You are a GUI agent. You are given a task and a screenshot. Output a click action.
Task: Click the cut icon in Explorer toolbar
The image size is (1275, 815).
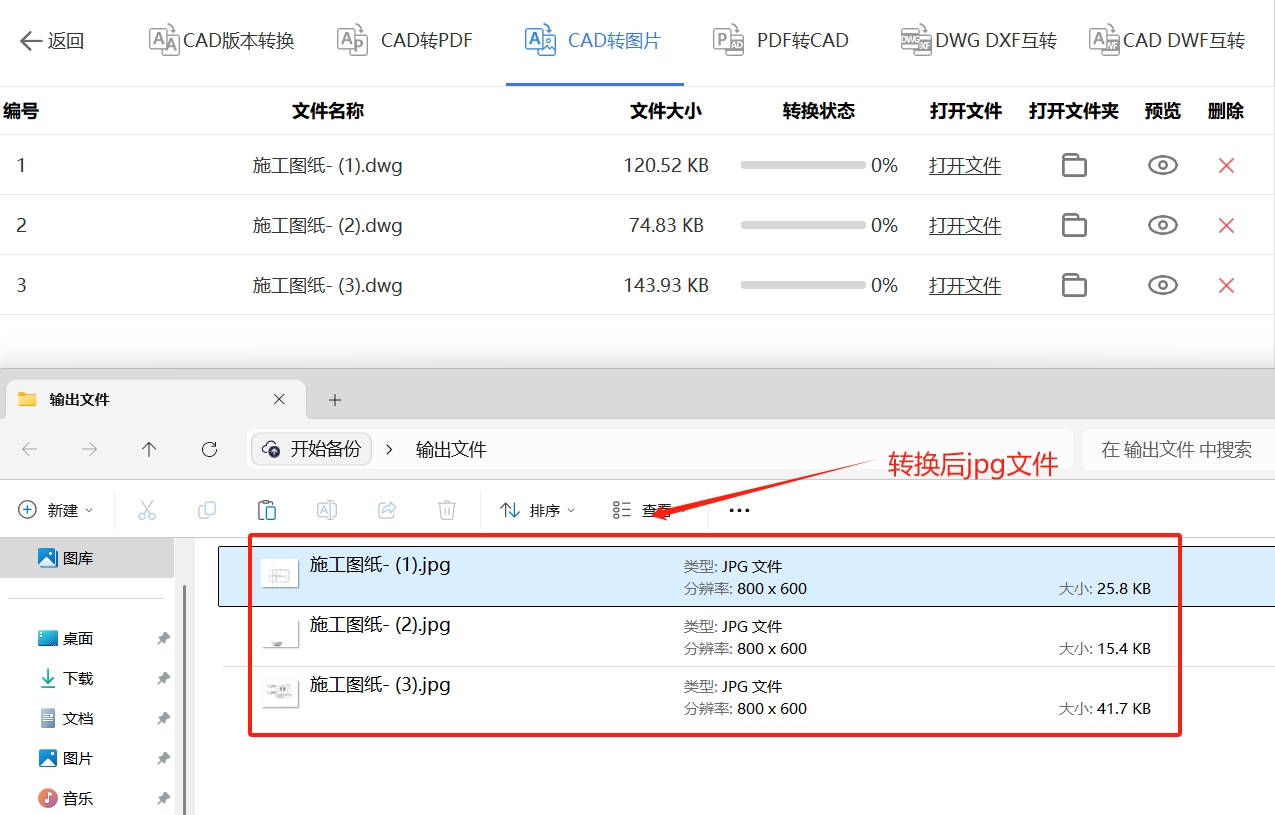[147, 510]
